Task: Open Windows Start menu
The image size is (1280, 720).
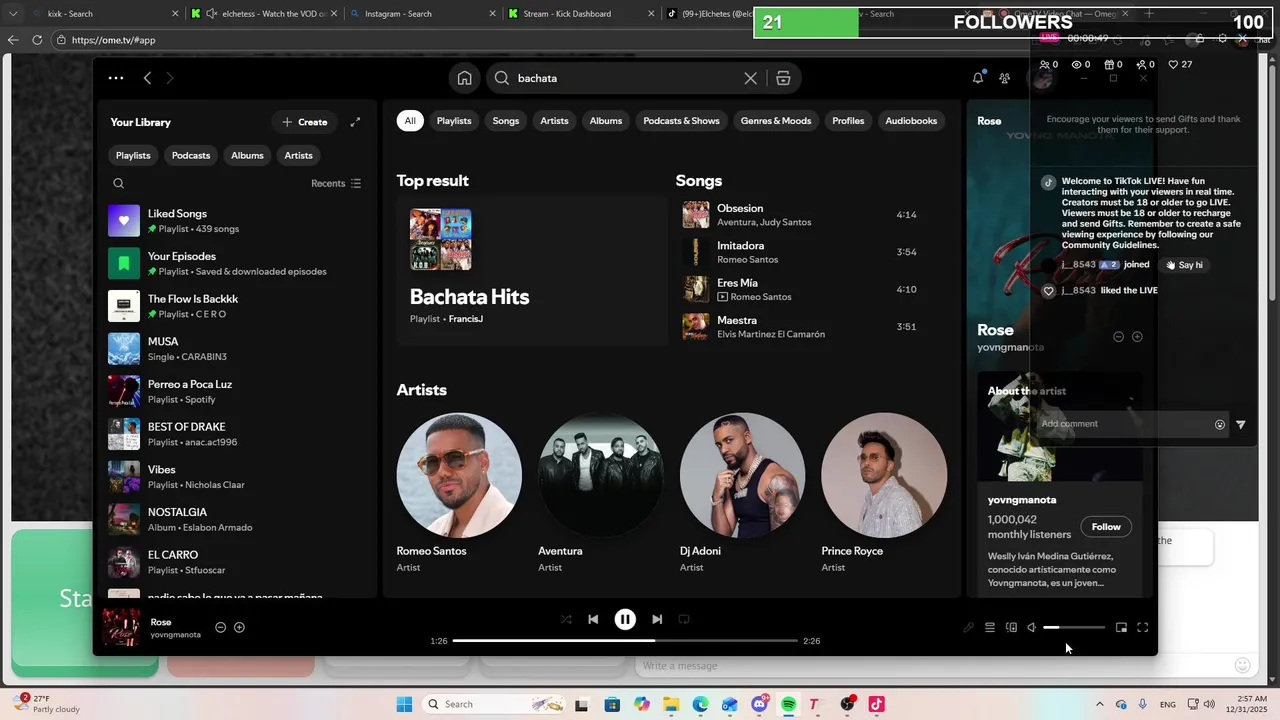Action: pos(404,704)
